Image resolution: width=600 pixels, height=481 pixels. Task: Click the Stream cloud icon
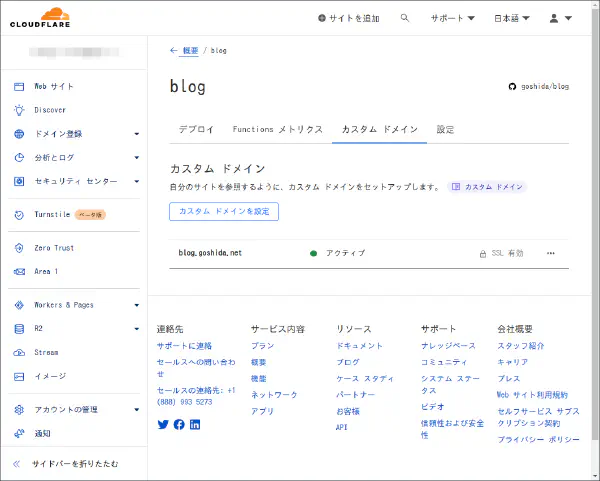click(19, 352)
